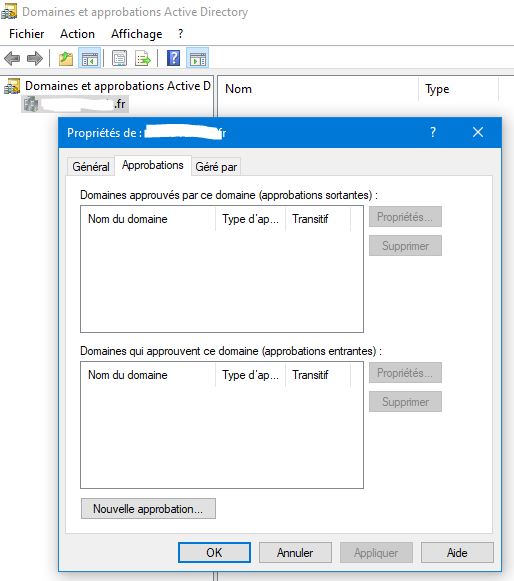Click the Appliquer button
This screenshot has height=581, width=514.
pyautogui.click(x=376, y=552)
